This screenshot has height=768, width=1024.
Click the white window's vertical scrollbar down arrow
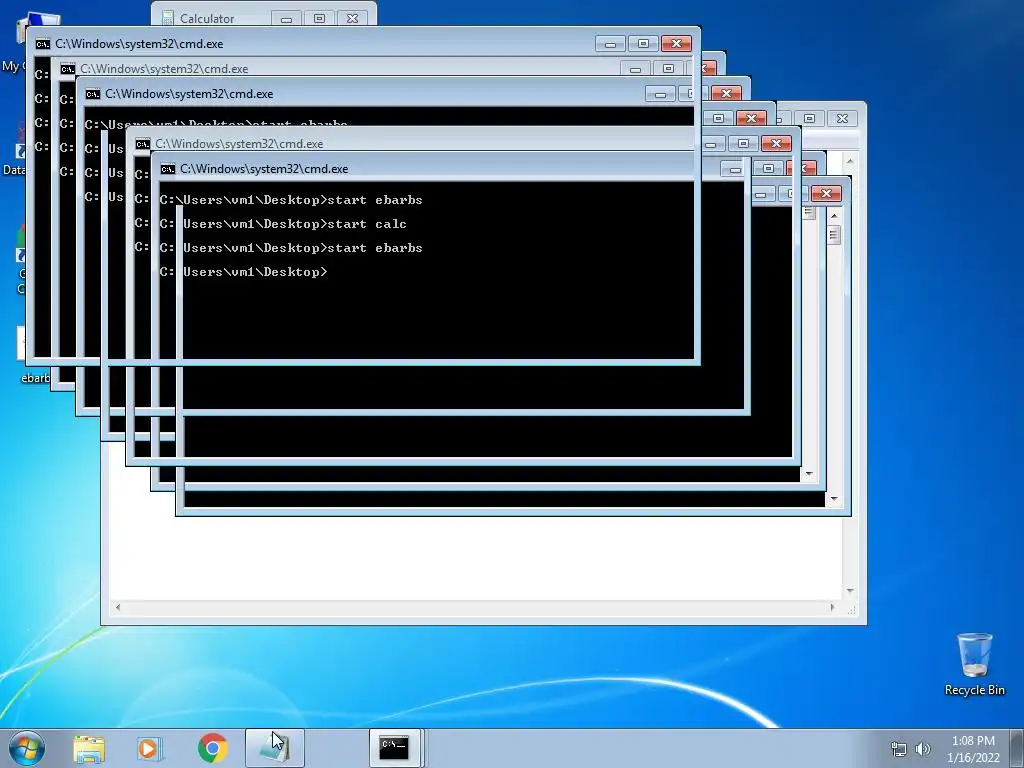850,591
